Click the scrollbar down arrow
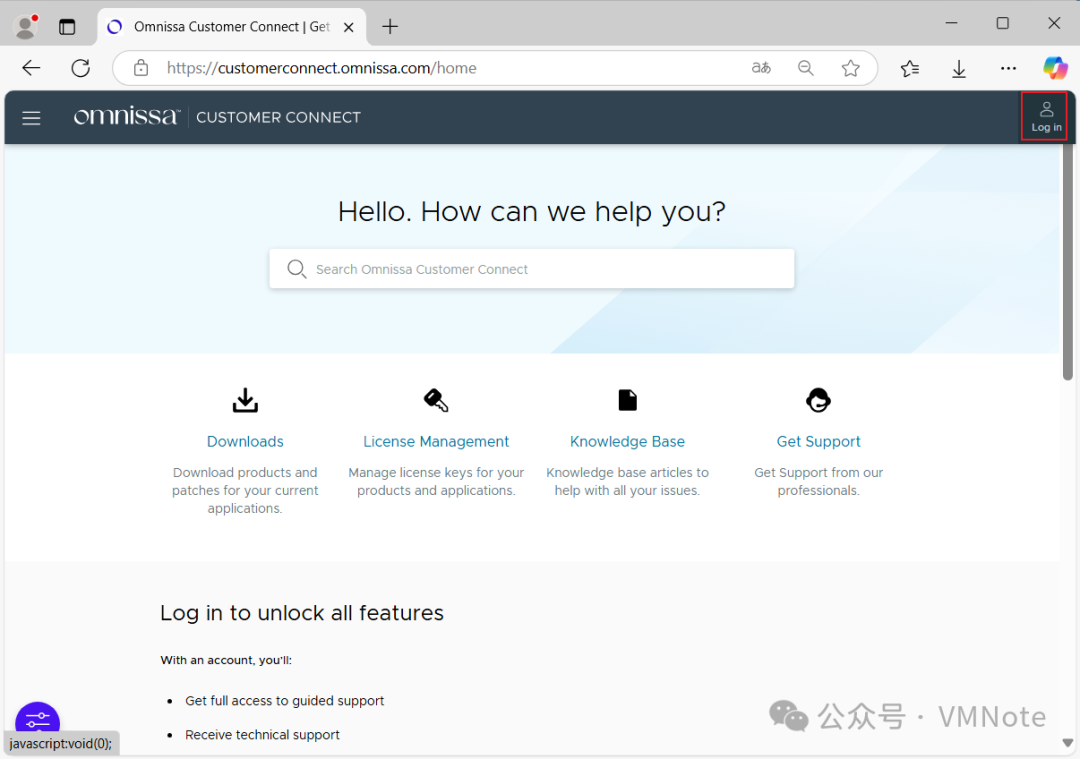 coord(1068,742)
